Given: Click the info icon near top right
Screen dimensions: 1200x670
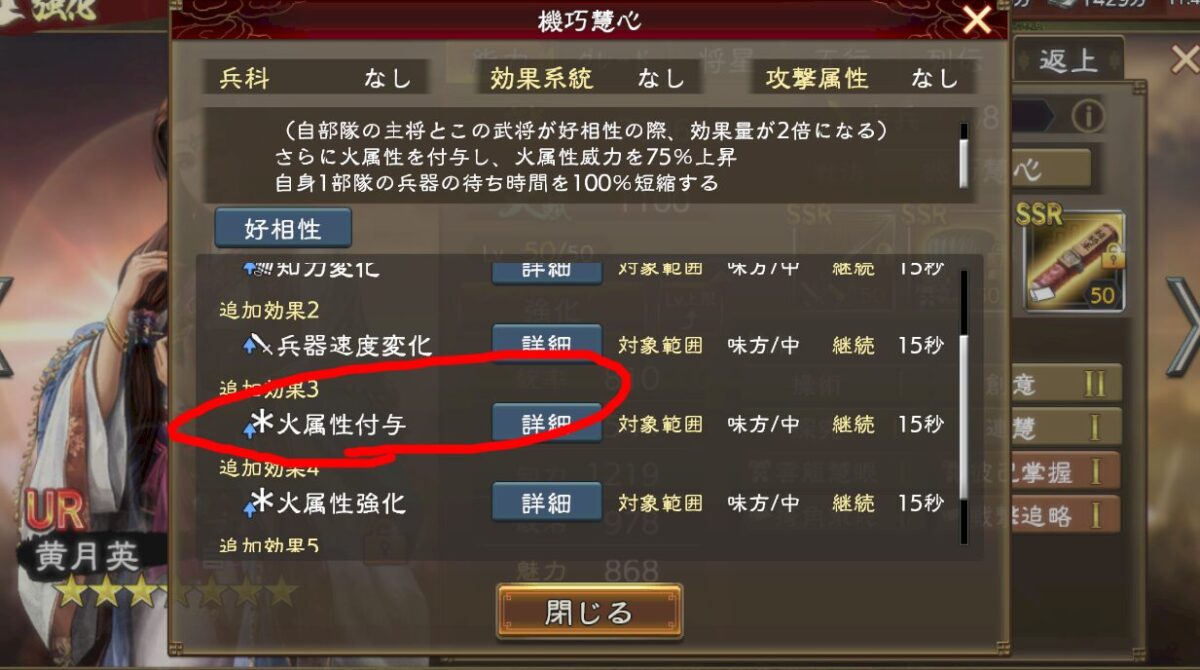Looking at the screenshot, I should 1088,117.
